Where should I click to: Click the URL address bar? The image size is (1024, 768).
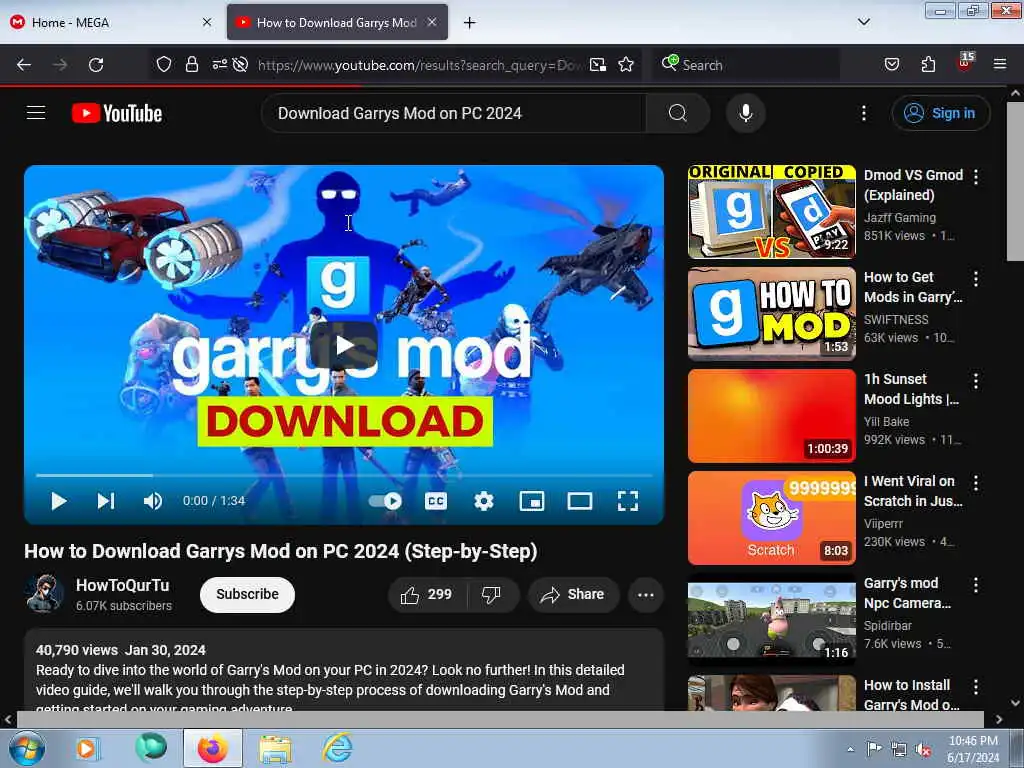tap(418, 65)
